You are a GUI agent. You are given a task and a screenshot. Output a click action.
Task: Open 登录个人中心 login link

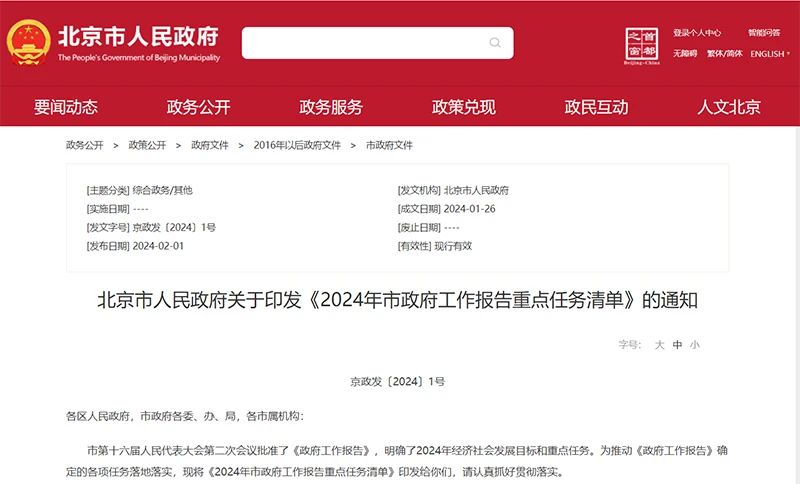coord(697,33)
